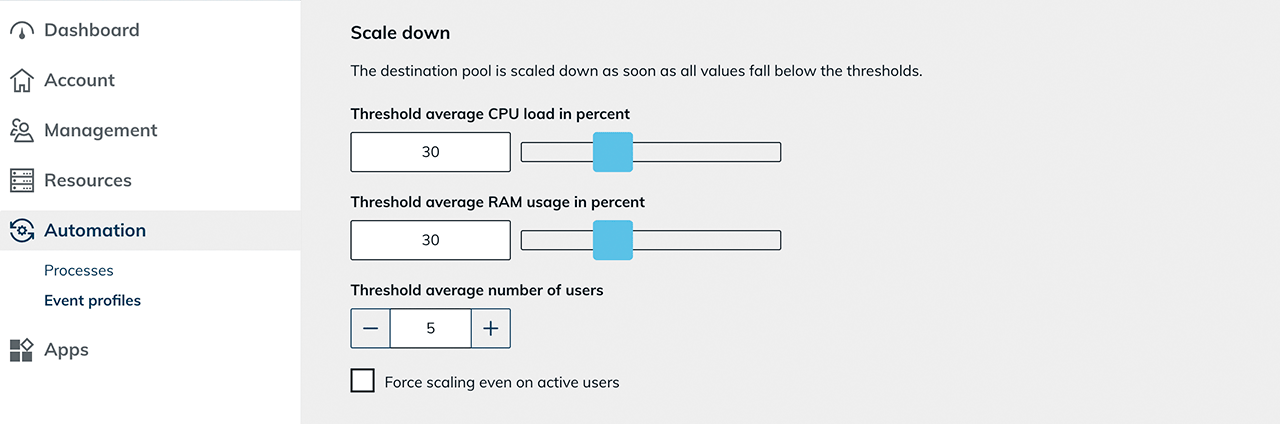Image resolution: width=1280 pixels, height=424 pixels.
Task: Click the Management users icon
Action: click(x=22, y=131)
